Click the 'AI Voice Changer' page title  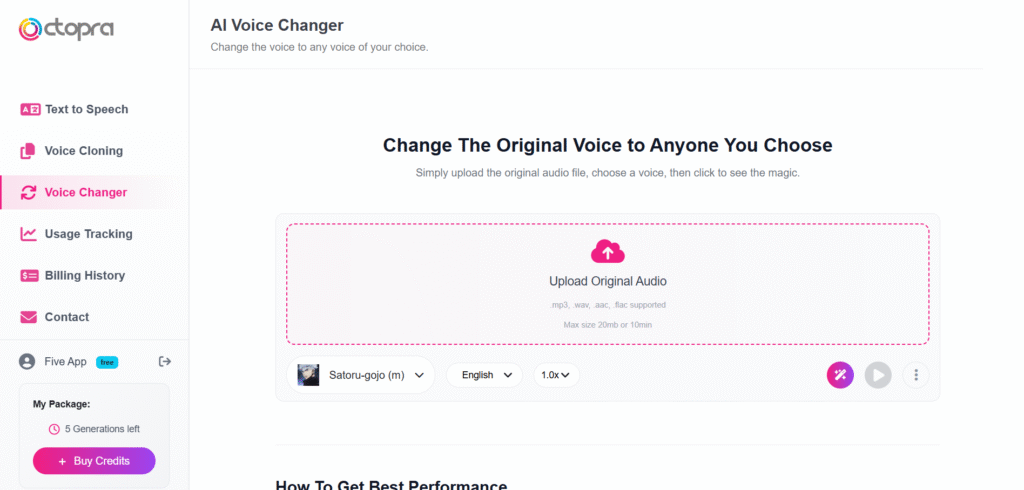click(277, 25)
